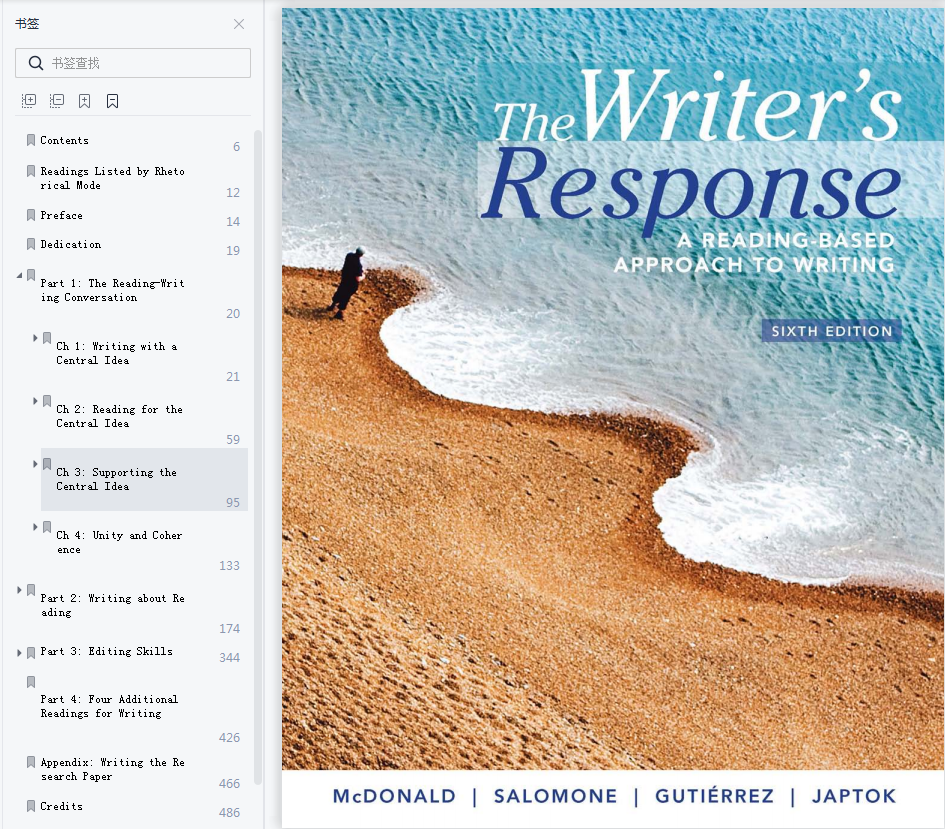This screenshot has width=945, height=829.
Task: Click the bookmark icon for Ch 3
Action: pos(47,464)
